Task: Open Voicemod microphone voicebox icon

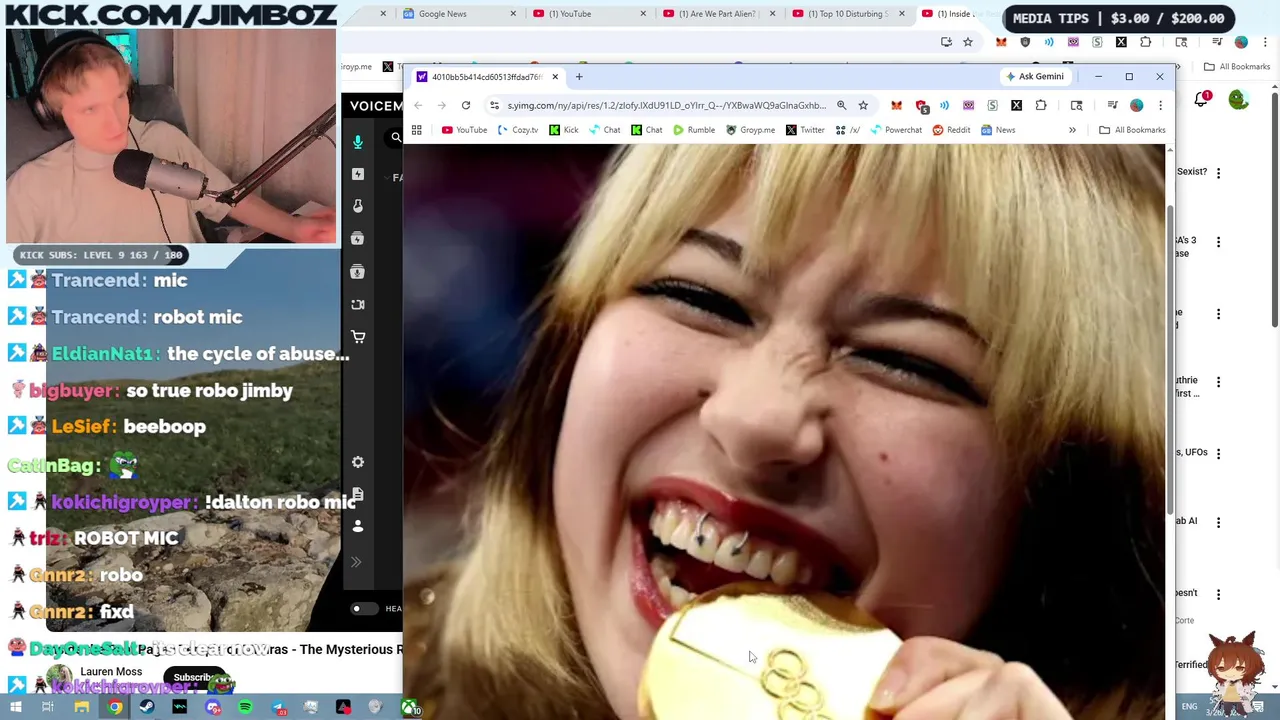Action: tap(358, 141)
